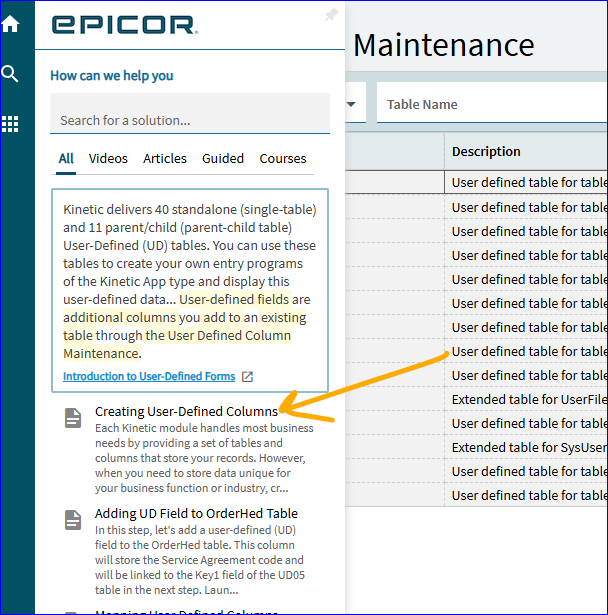Click the Epicor logo

(125, 25)
